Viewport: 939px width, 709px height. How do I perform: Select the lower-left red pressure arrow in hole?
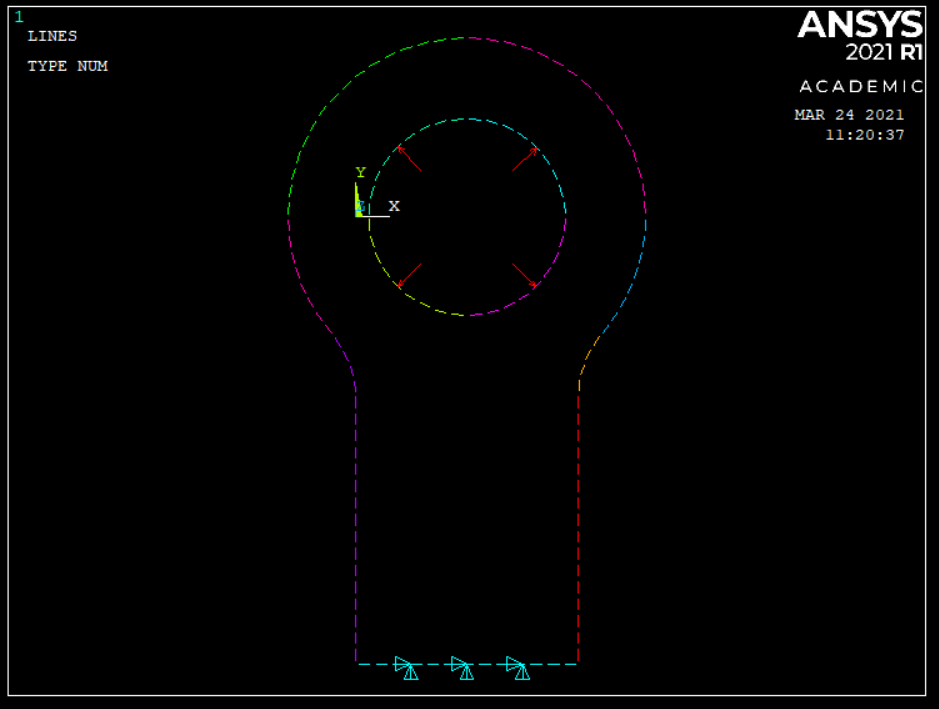click(x=409, y=275)
